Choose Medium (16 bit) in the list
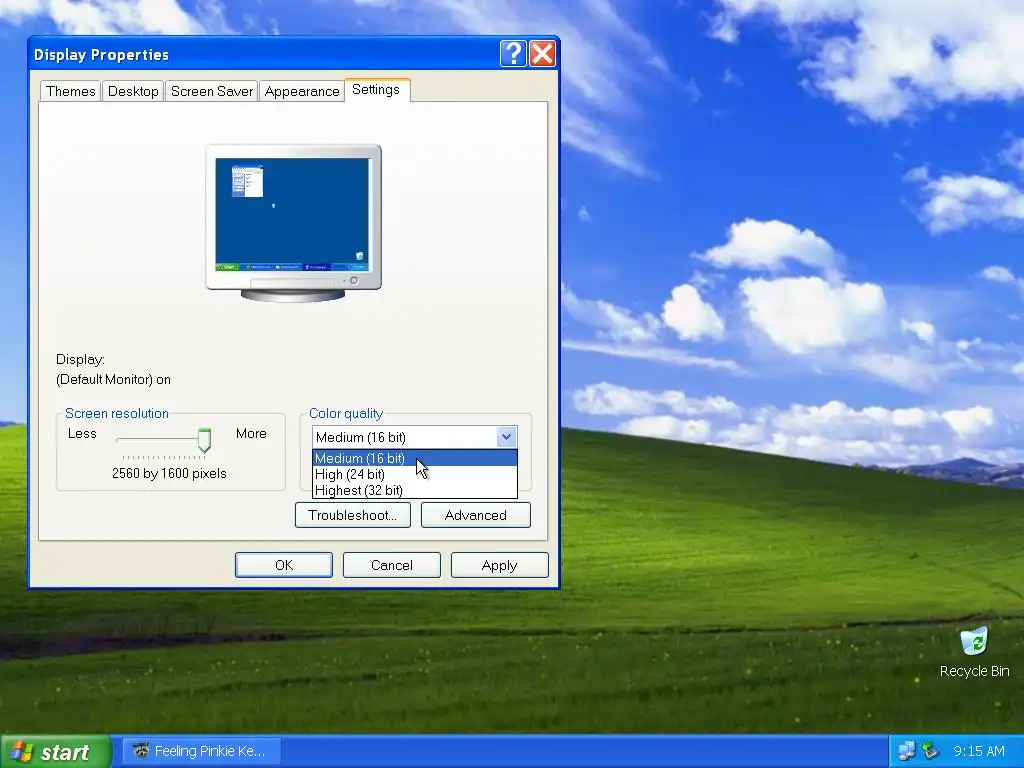The width and height of the screenshot is (1024, 768). coord(415,458)
